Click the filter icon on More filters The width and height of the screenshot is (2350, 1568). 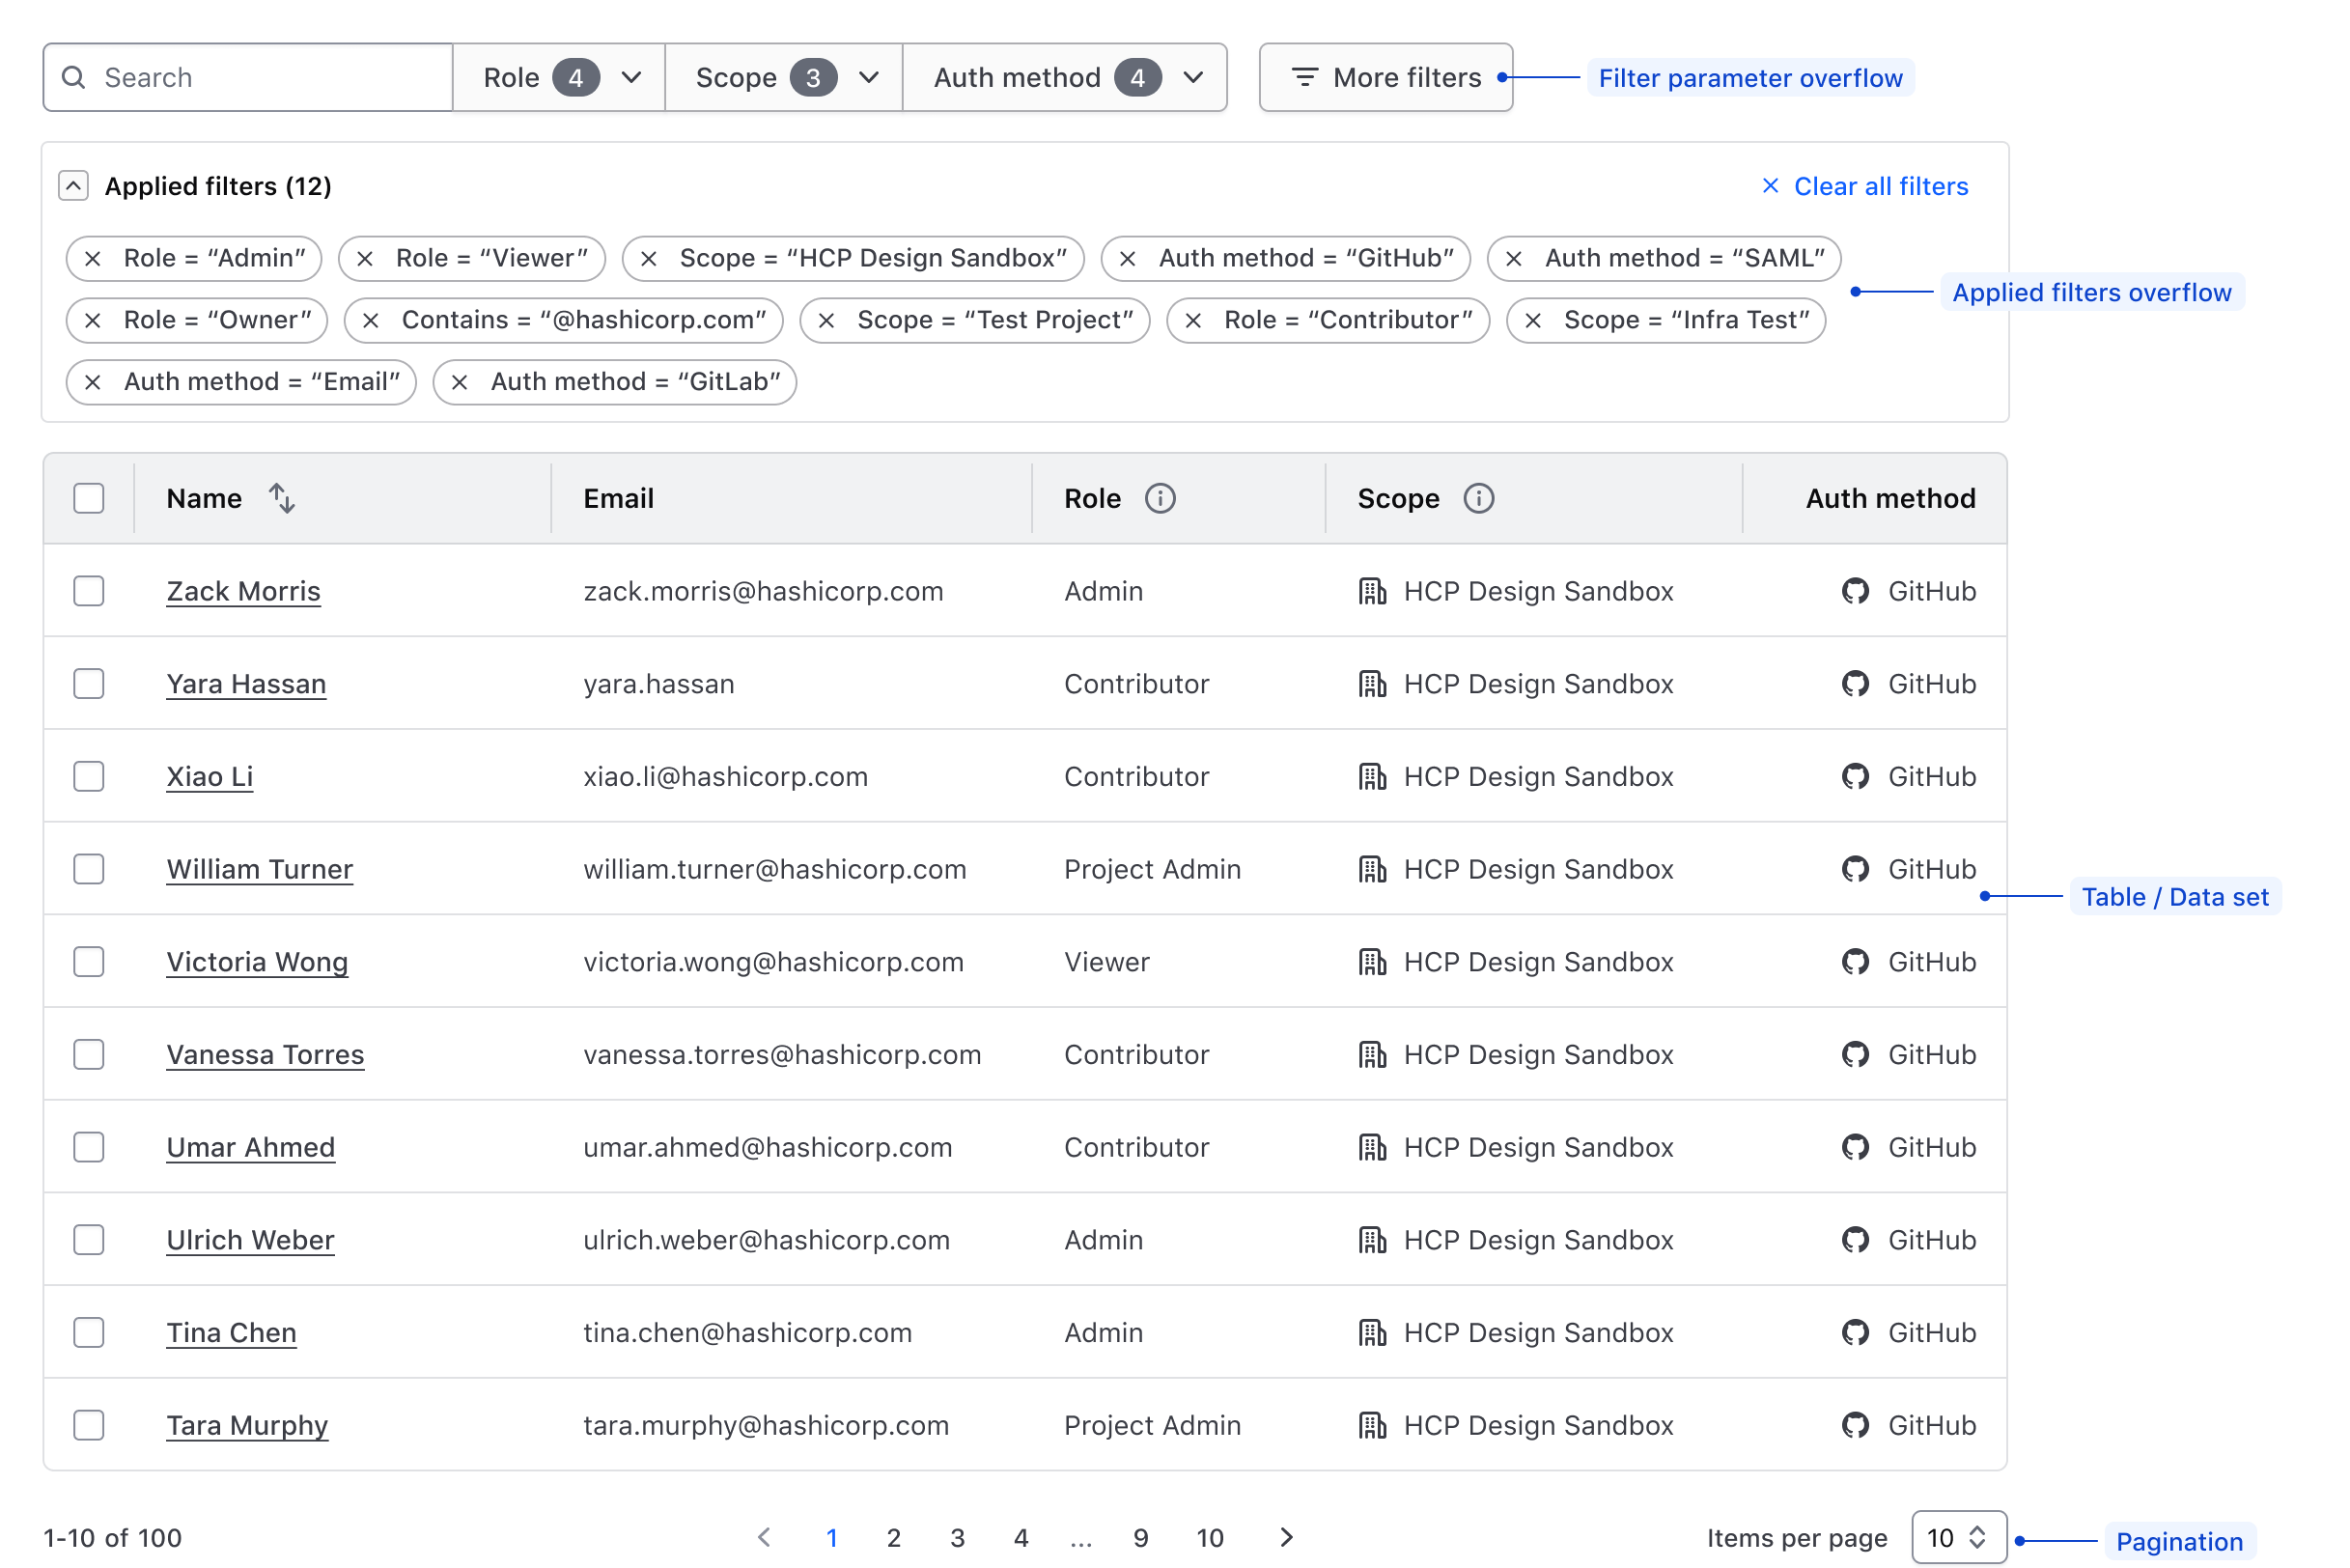[x=1303, y=77]
